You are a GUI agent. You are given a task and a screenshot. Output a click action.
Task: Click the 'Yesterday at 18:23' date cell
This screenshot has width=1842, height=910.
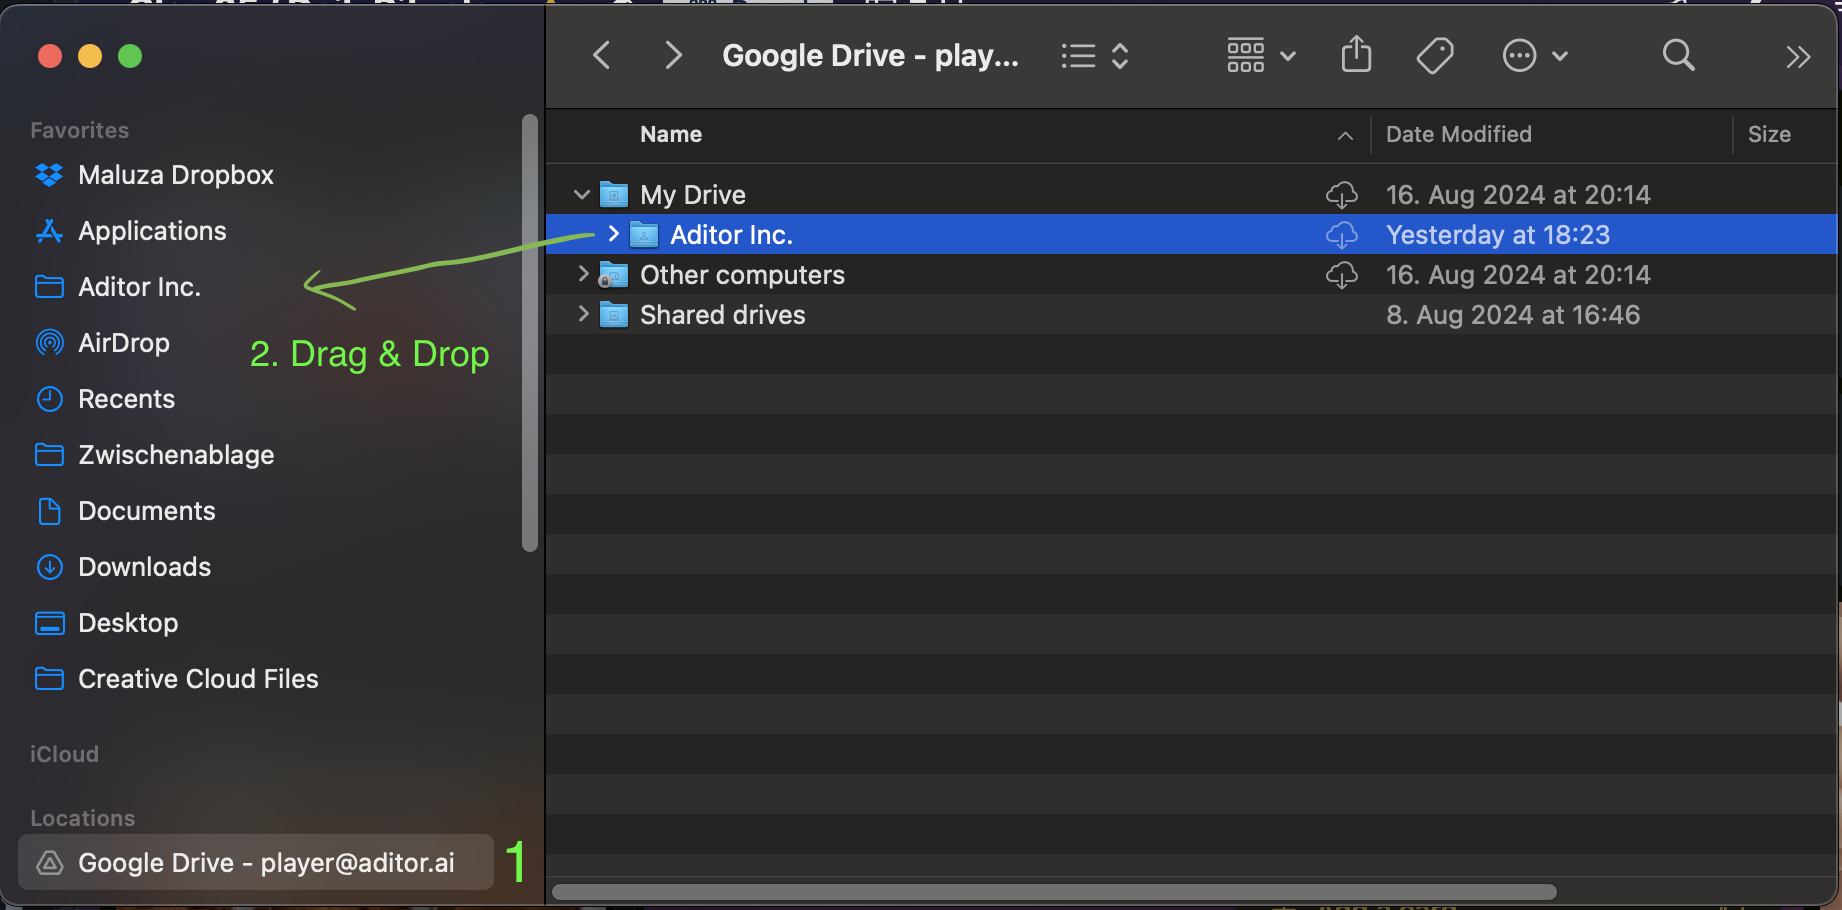tap(1497, 234)
